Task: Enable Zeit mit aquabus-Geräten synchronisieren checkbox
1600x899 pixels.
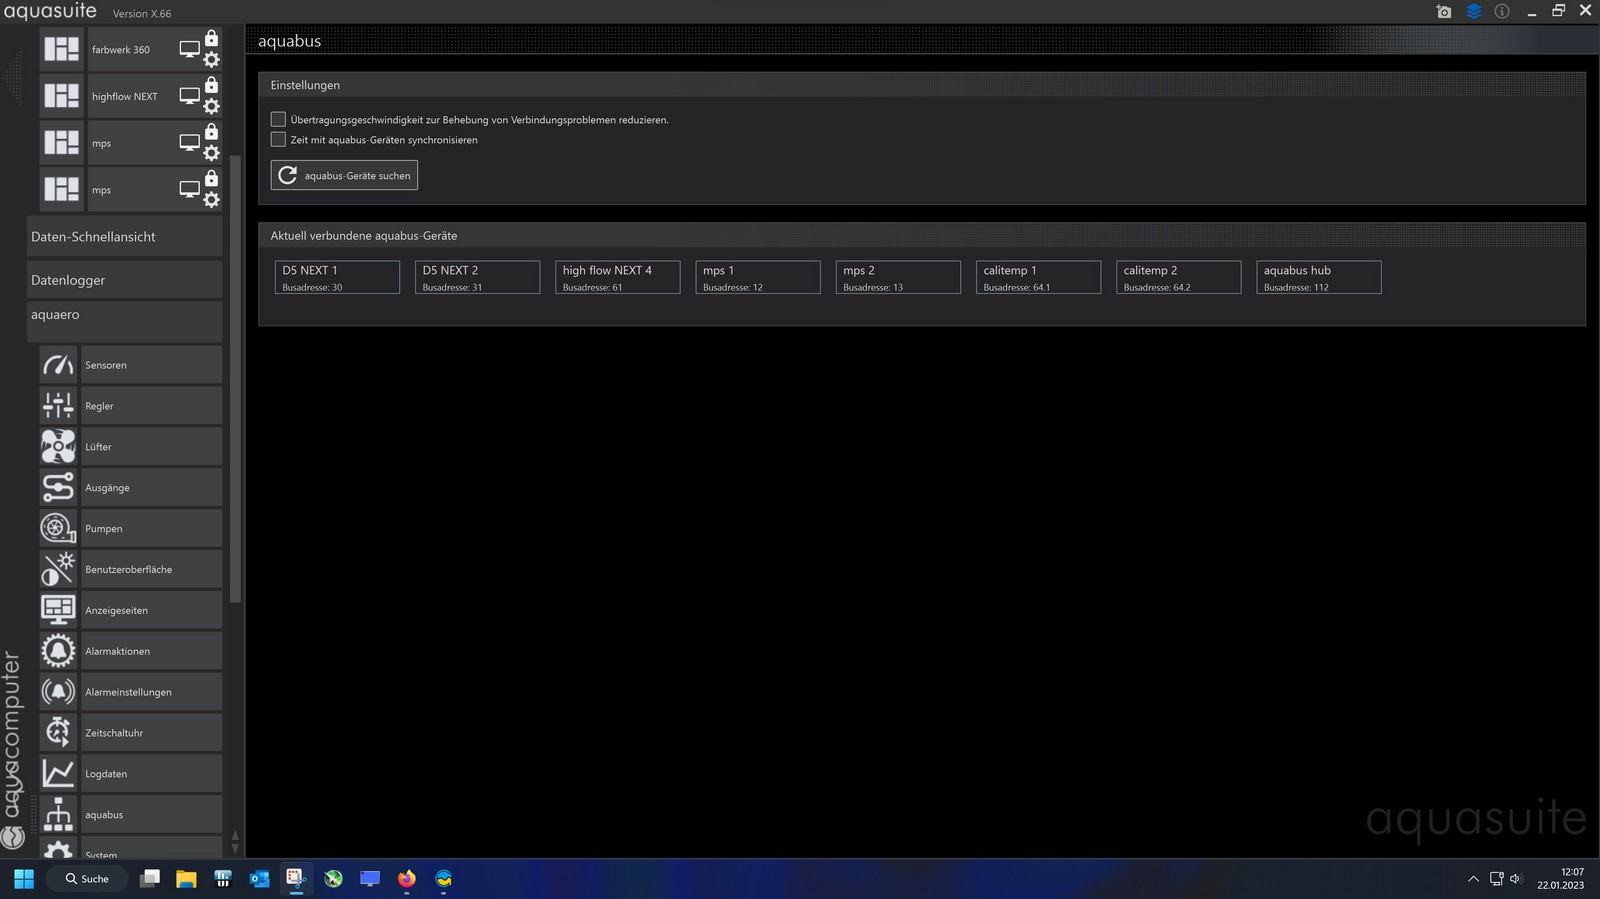Action: tap(278, 139)
